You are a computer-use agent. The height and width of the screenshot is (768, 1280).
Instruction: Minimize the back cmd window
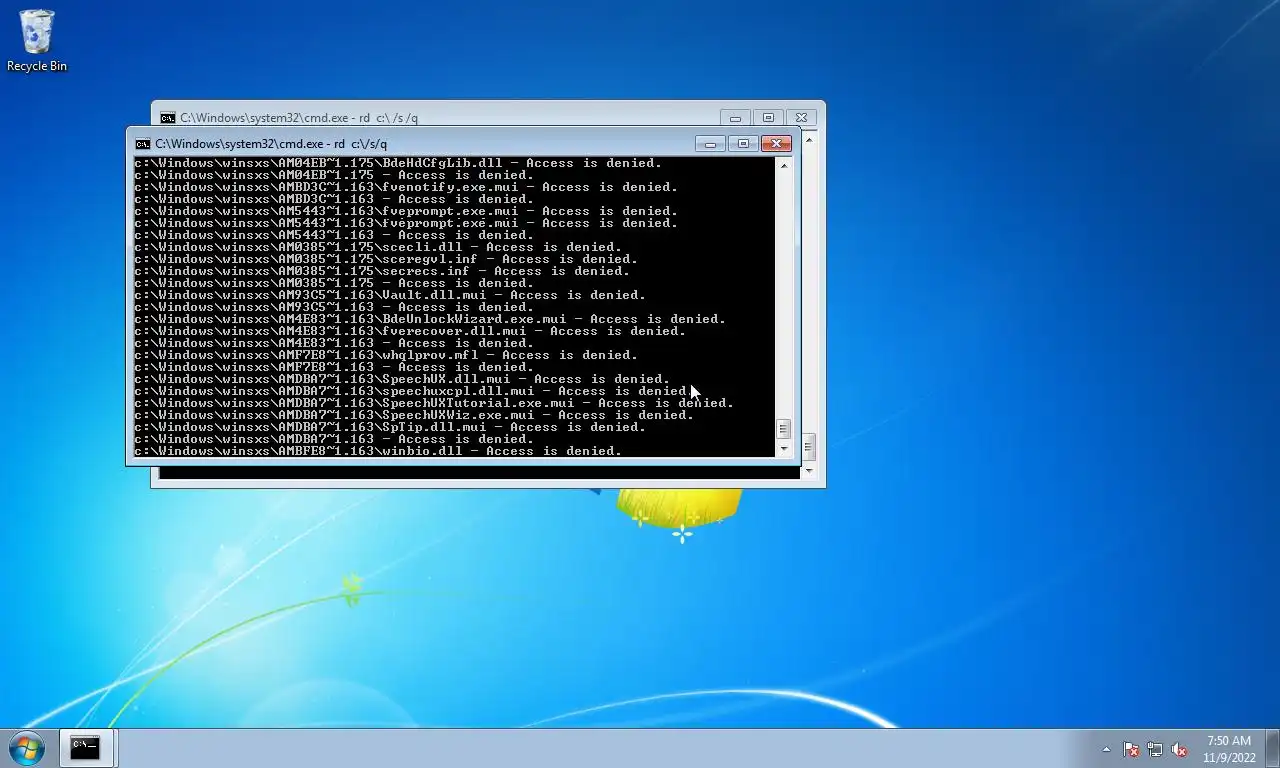[735, 118]
